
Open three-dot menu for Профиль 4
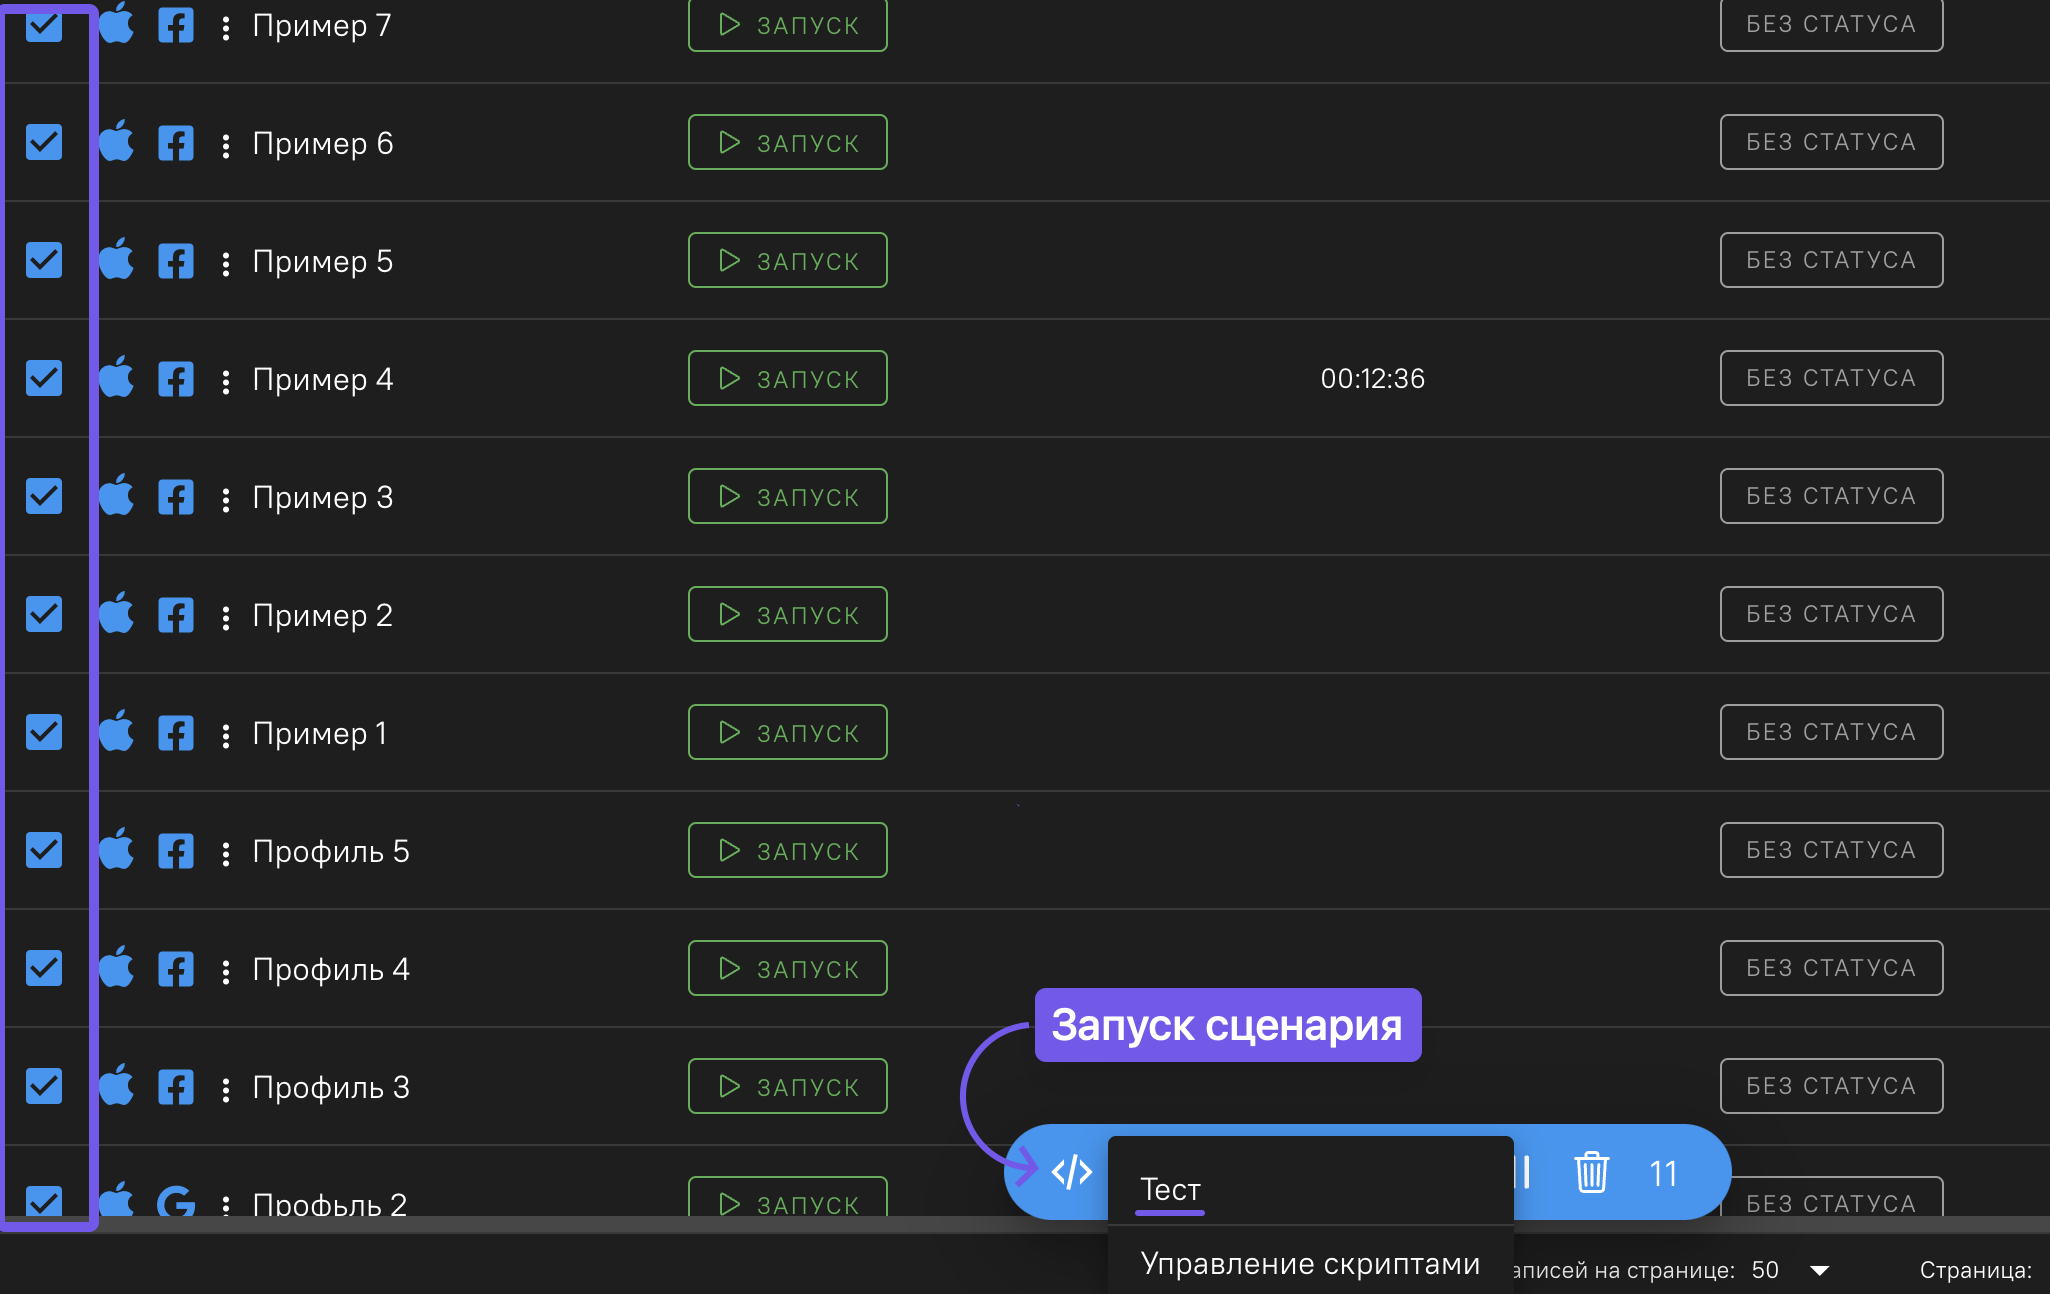click(x=226, y=971)
